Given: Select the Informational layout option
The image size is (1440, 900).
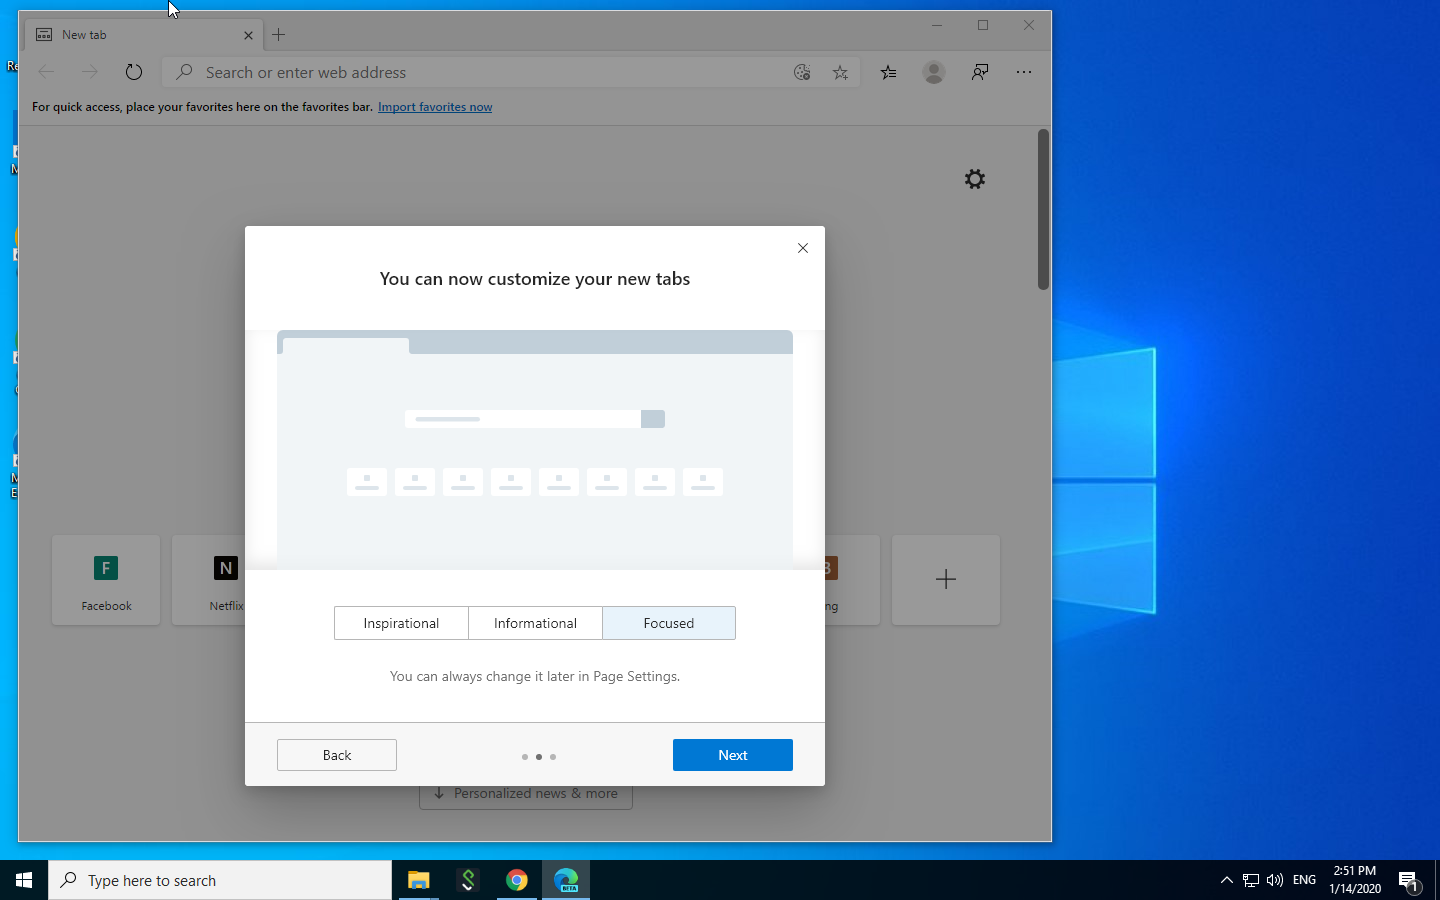Looking at the screenshot, I should tap(535, 623).
